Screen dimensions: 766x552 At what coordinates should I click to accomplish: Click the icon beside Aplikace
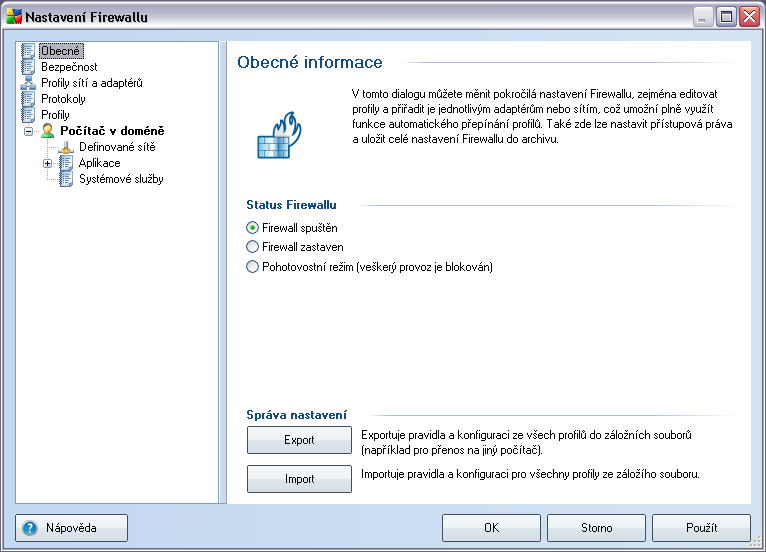pyautogui.click(x=66, y=163)
